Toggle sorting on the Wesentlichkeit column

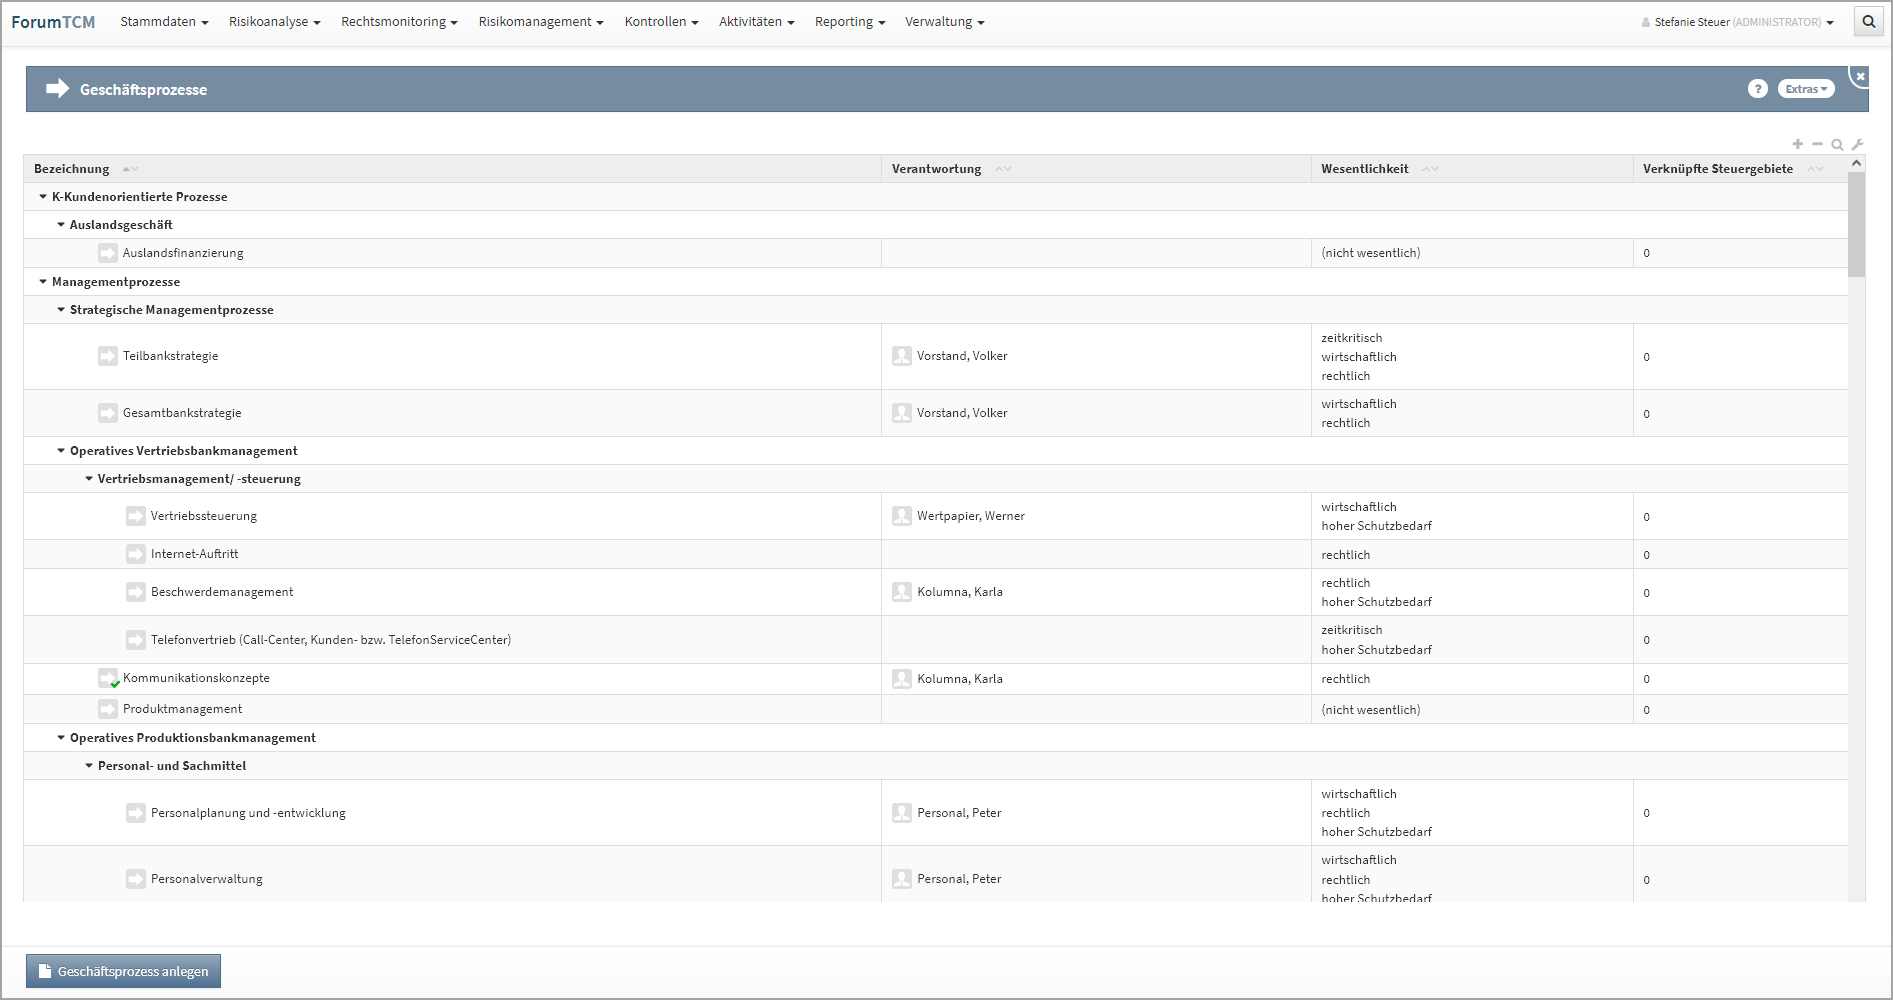pos(1429,168)
